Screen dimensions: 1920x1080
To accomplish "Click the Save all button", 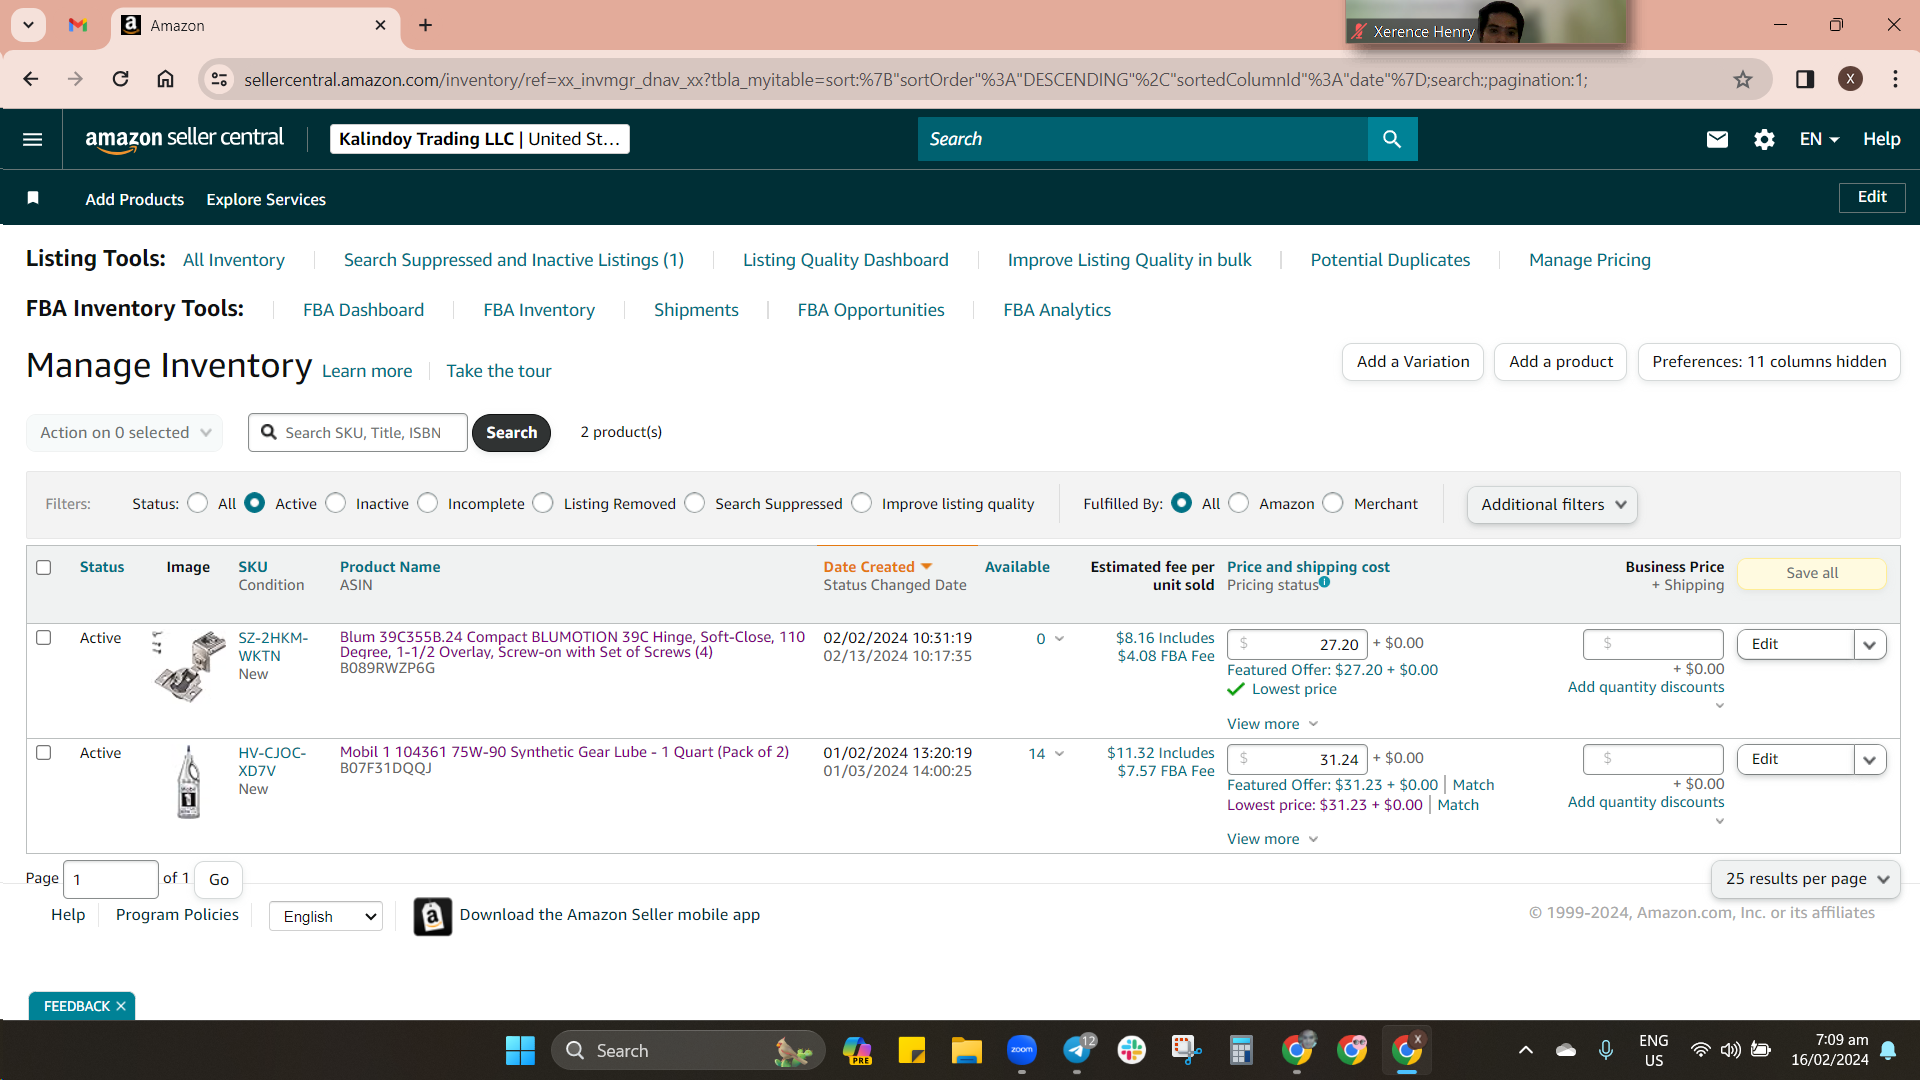I will pos(1812,573).
